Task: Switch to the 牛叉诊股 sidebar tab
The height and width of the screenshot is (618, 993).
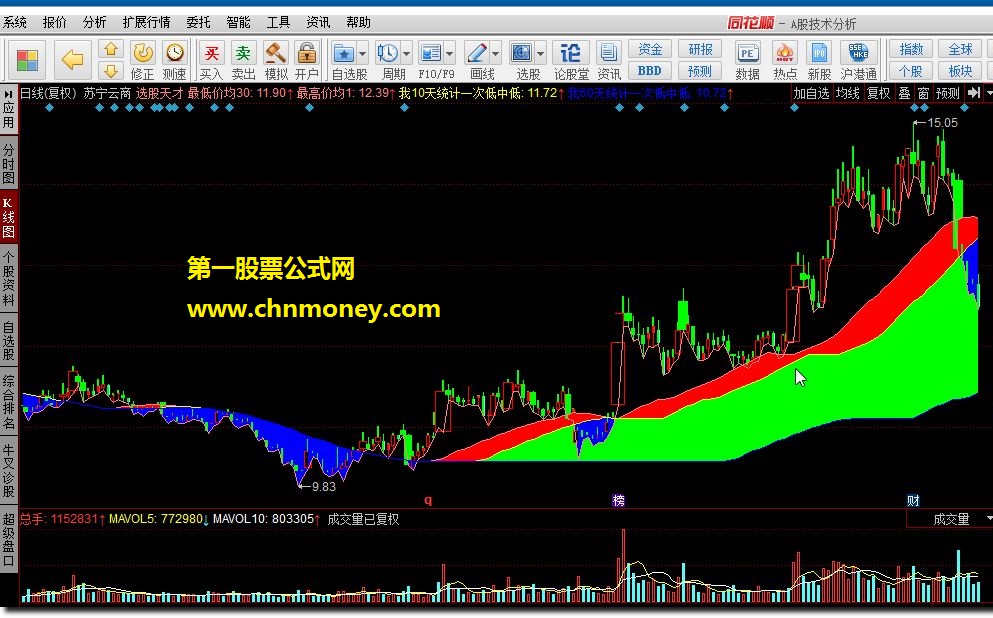Action: coord(8,470)
